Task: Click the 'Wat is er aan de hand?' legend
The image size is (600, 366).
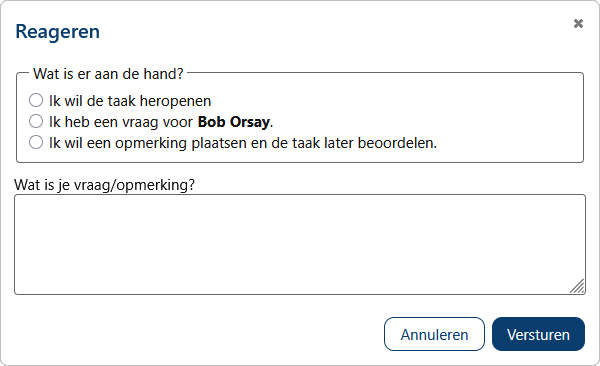Action: (108, 74)
